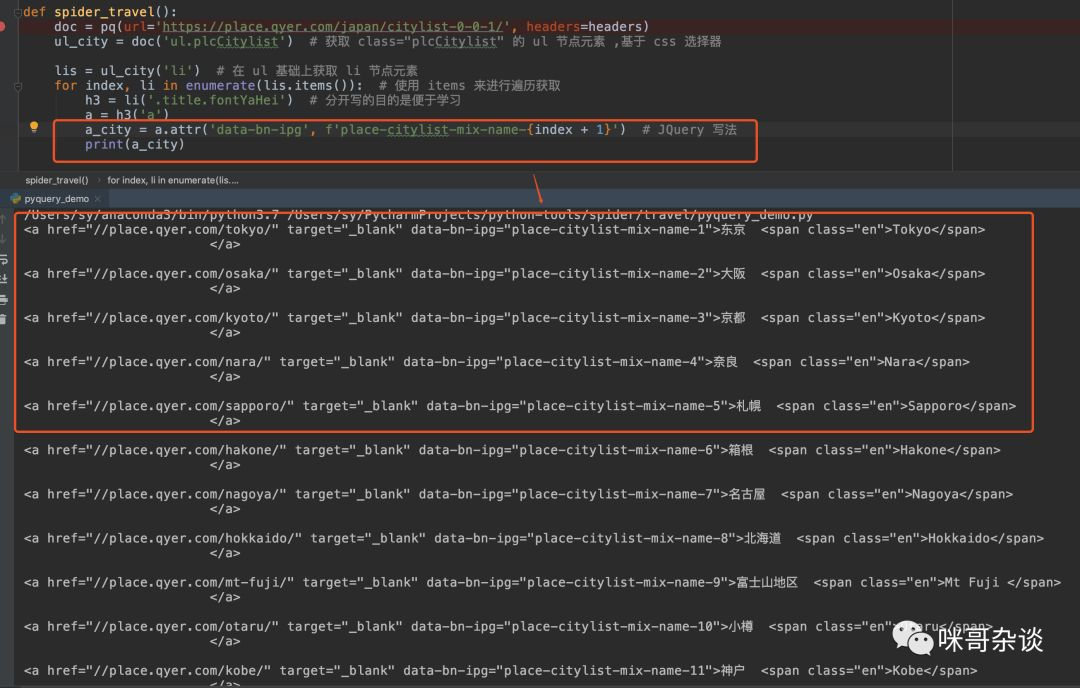Switch to the pyquery_demo run tab
The image size is (1080, 688).
pyautogui.click(x=56, y=199)
